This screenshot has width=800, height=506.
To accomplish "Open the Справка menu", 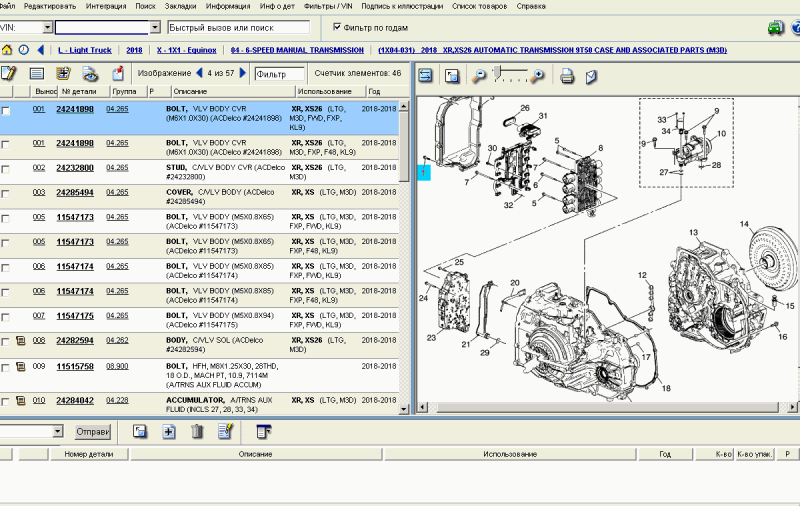I will tap(531, 6).
